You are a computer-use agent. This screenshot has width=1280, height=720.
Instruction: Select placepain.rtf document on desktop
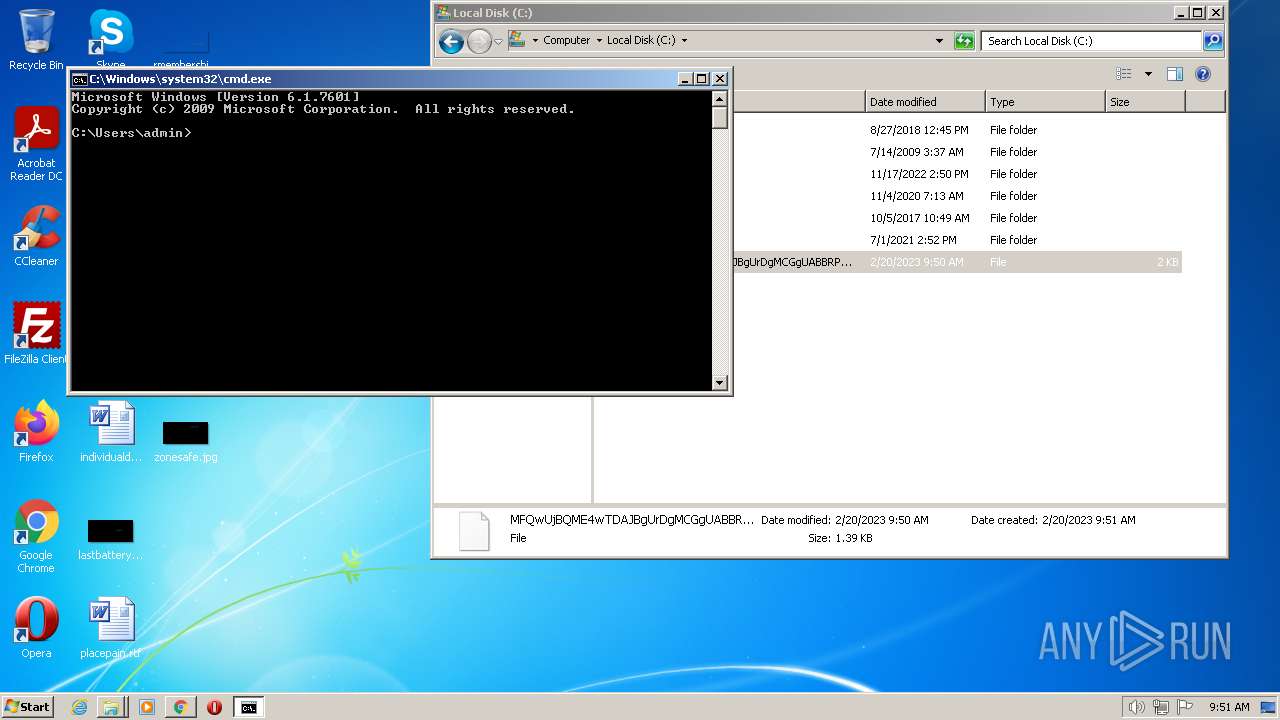tap(111, 627)
